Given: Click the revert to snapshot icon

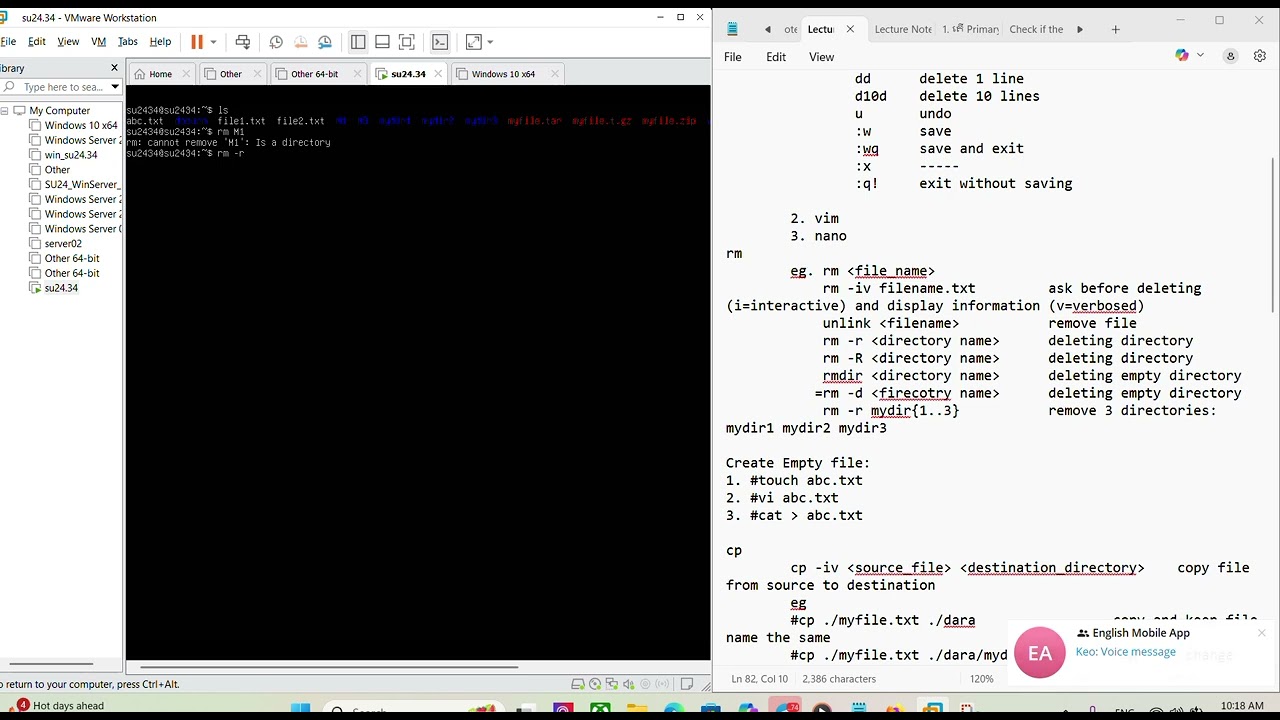Looking at the screenshot, I should point(301,42).
